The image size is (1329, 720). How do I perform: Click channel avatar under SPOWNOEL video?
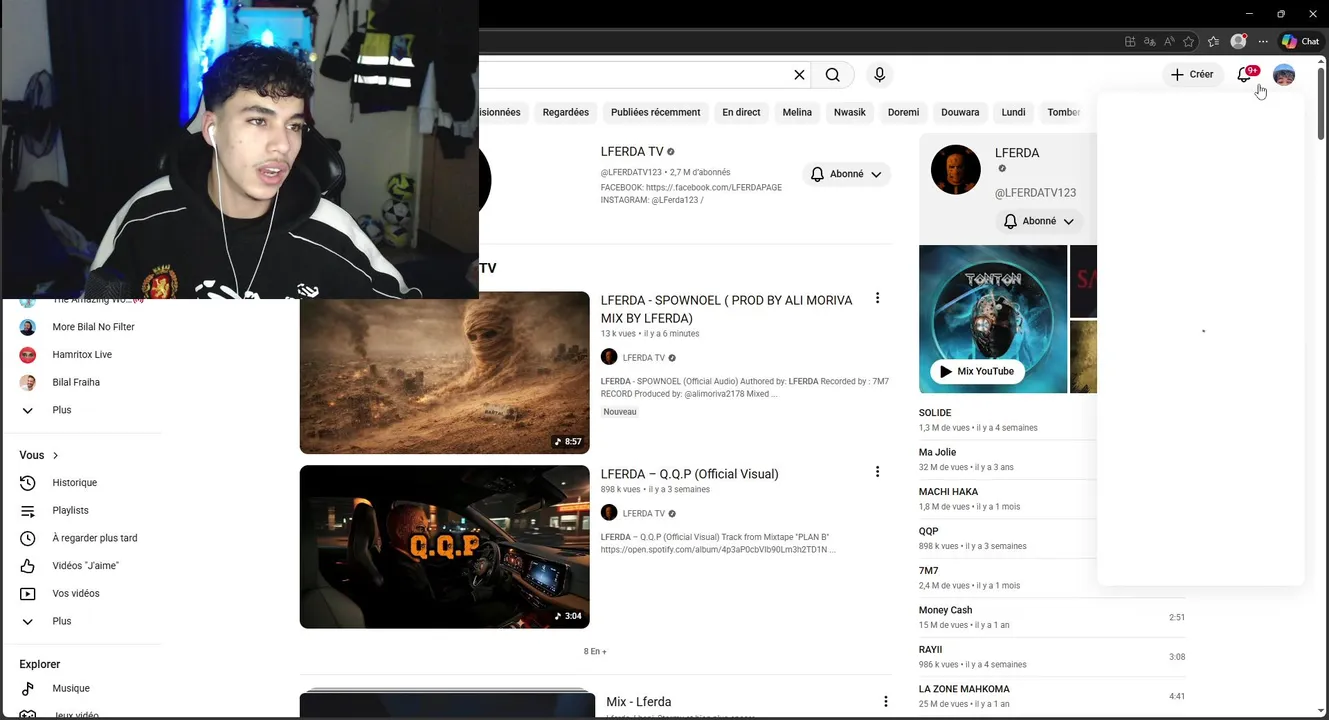(609, 357)
